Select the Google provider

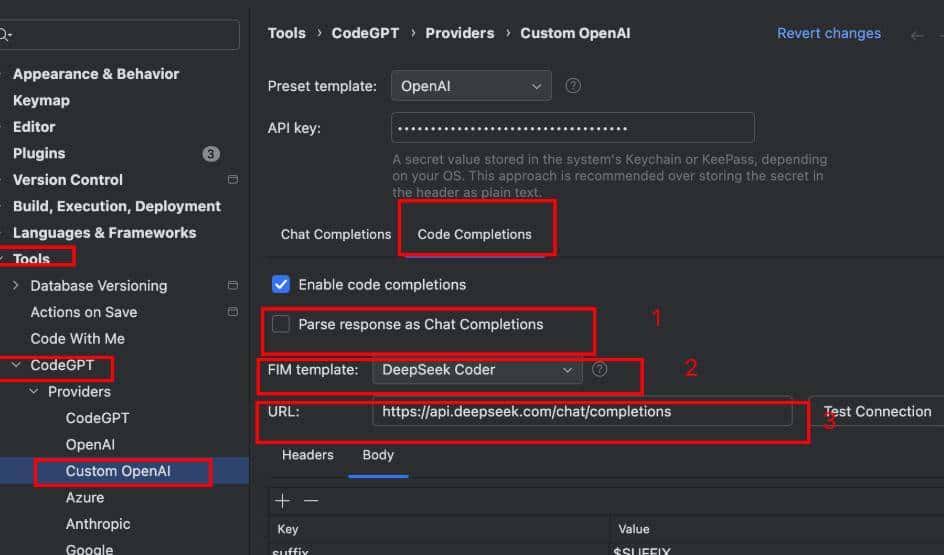[89, 548]
